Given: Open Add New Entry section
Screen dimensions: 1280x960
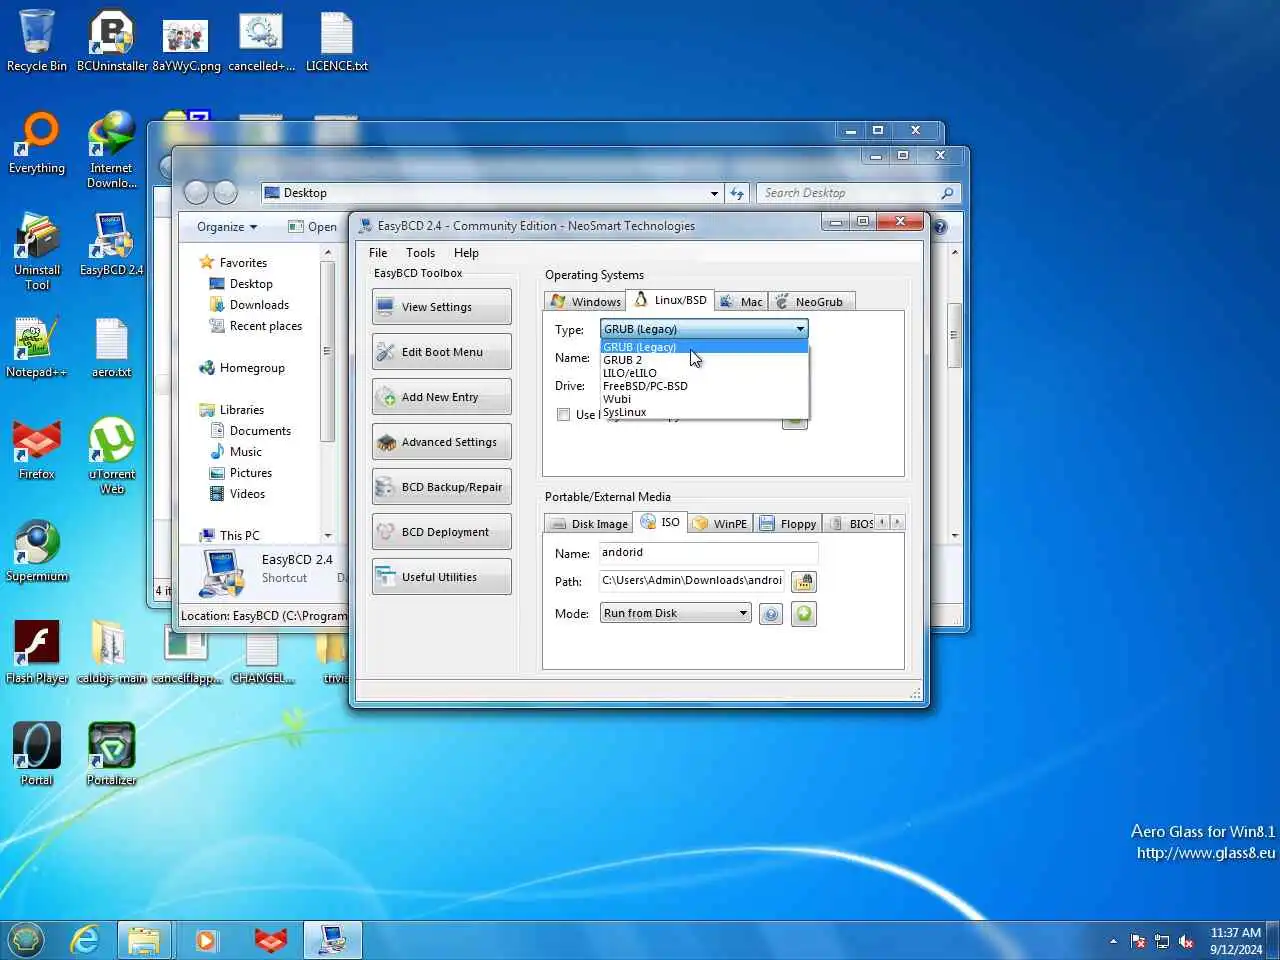Looking at the screenshot, I should (441, 397).
